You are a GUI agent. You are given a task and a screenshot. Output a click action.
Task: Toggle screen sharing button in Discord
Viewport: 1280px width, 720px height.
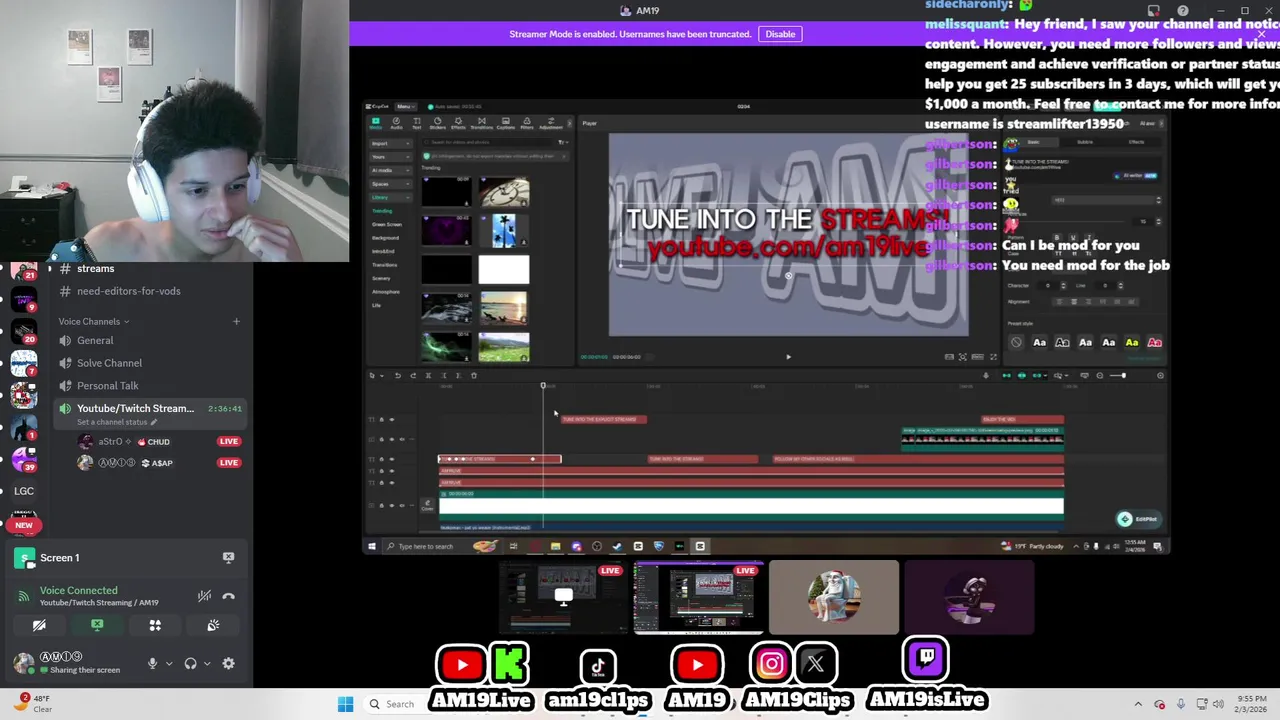97,625
